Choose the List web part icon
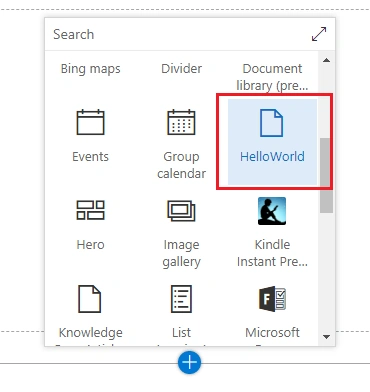The image size is (370, 392). point(181,299)
